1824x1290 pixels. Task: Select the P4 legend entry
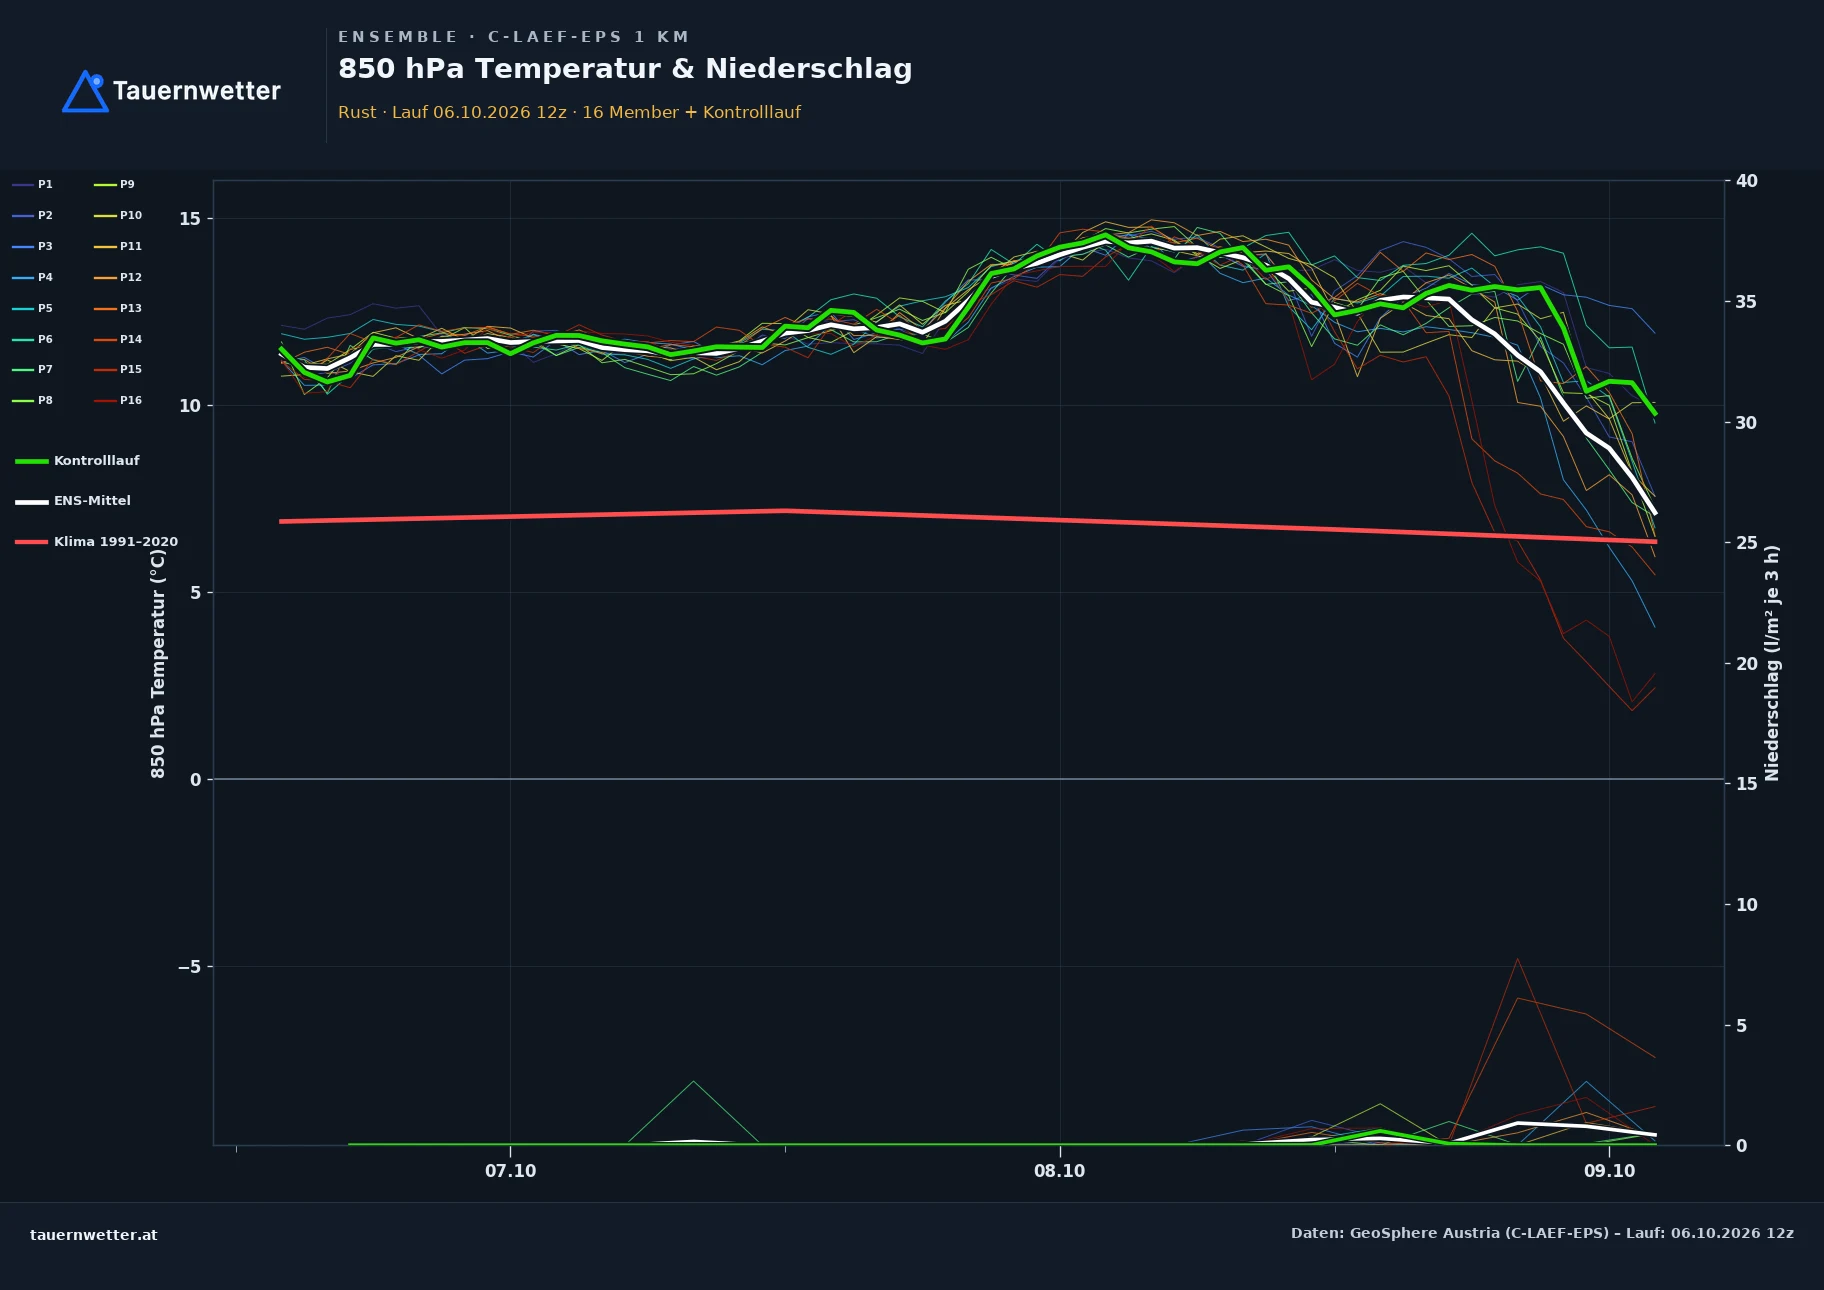point(33,278)
